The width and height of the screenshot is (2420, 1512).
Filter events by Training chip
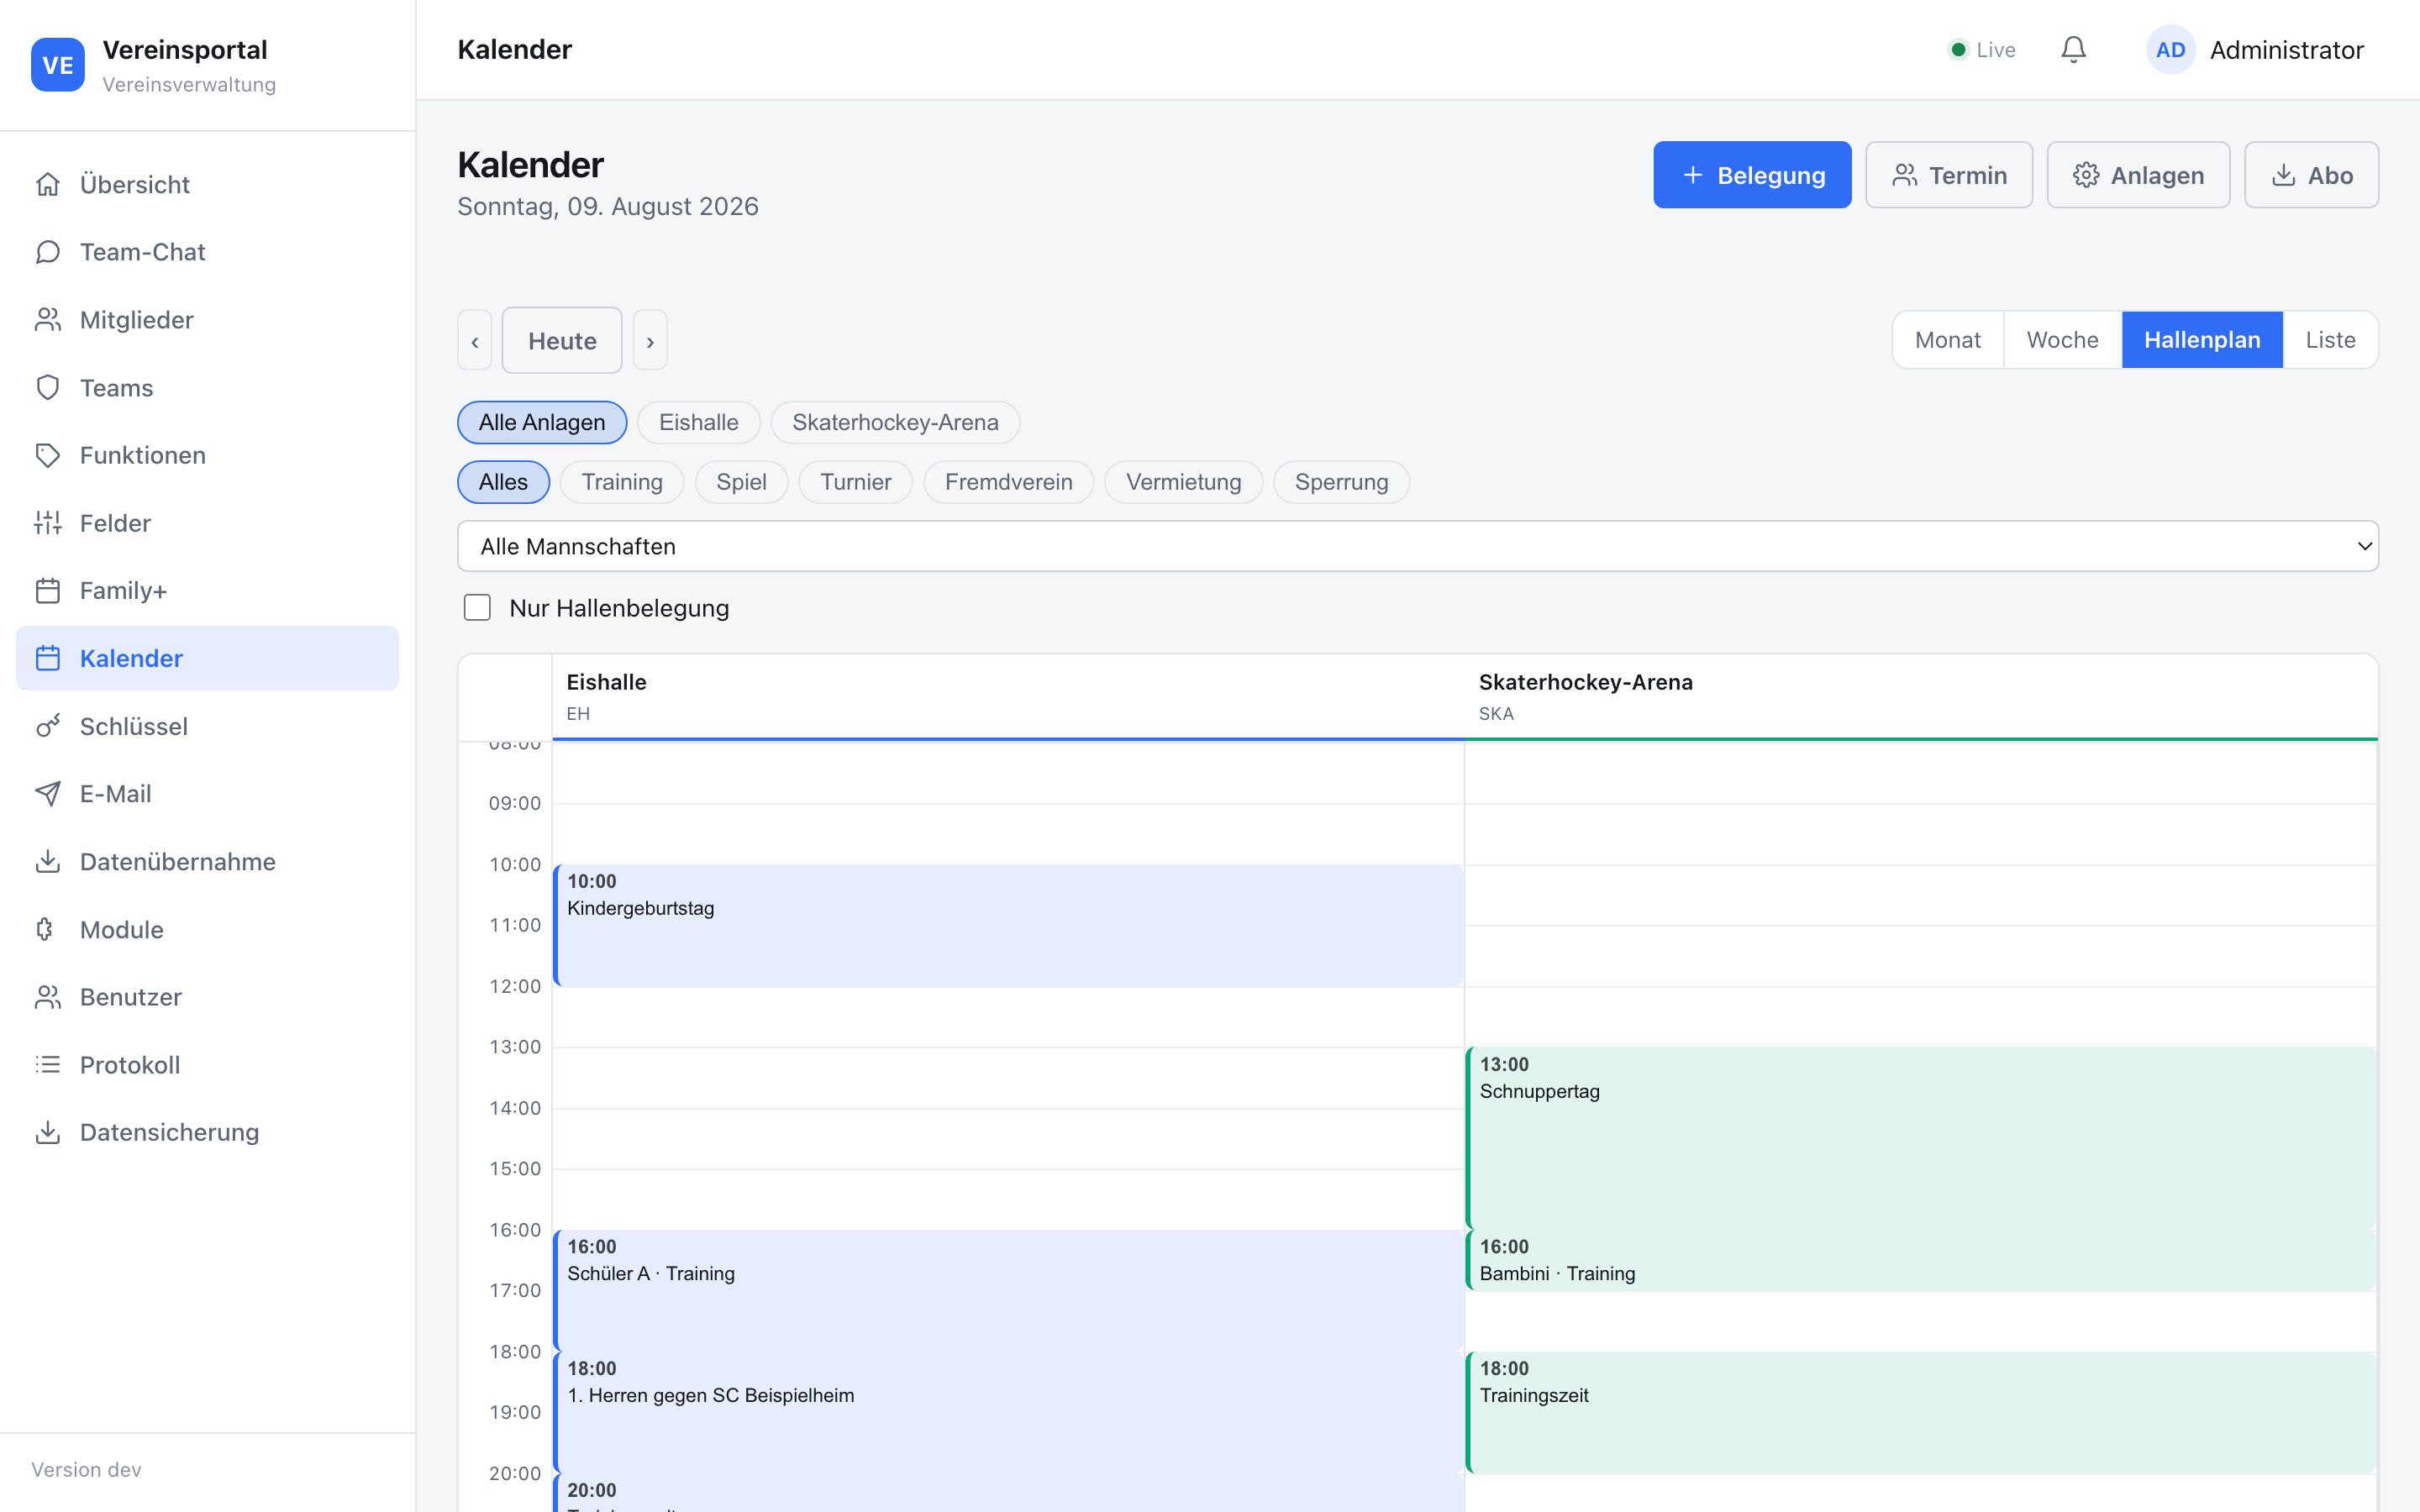click(622, 482)
